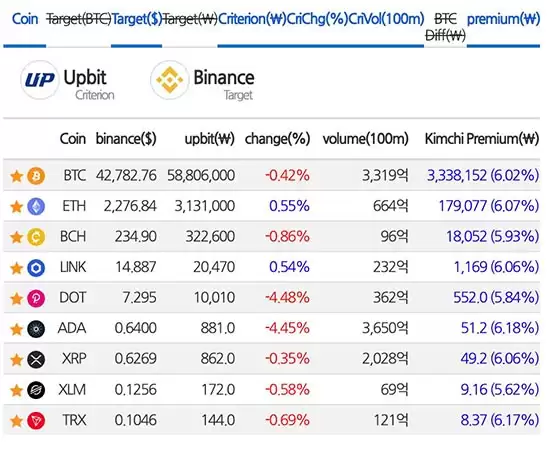Open the Binance Target exchange selector

click(x=202, y=80)
